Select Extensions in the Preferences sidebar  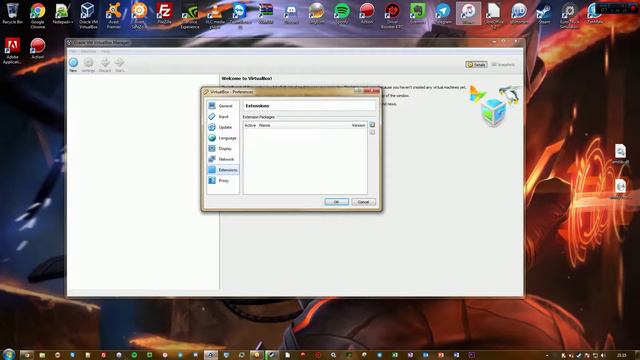click(x=222, y=169)
